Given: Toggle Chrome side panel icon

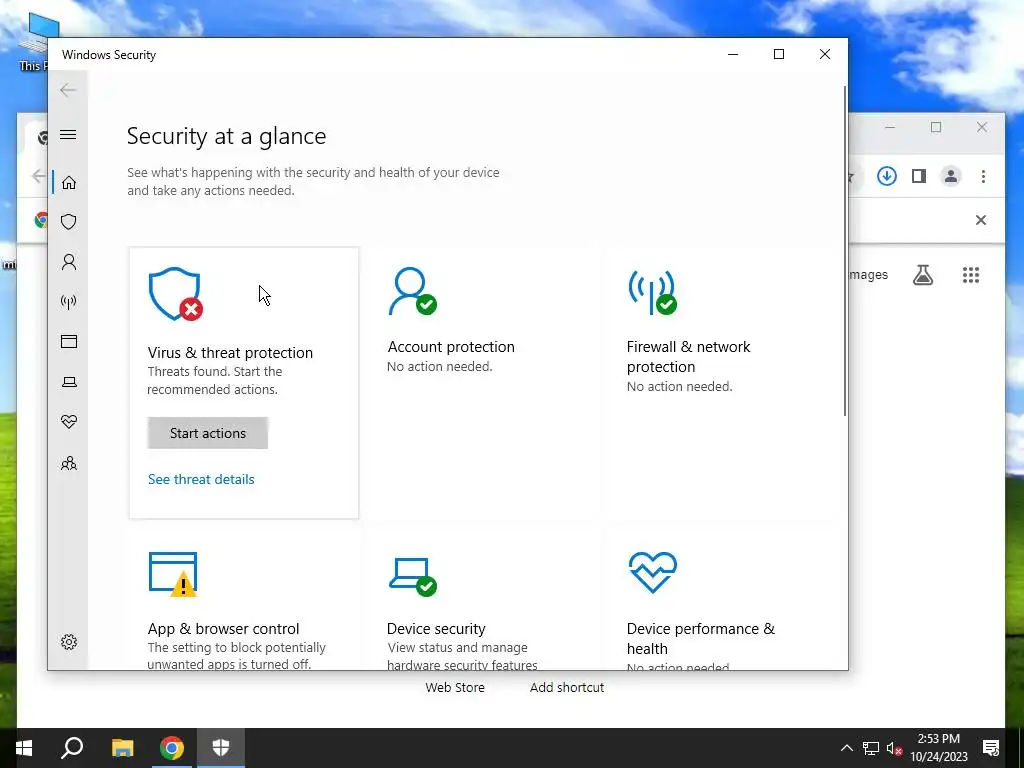Looking at the screenshot, I should 919,176.
